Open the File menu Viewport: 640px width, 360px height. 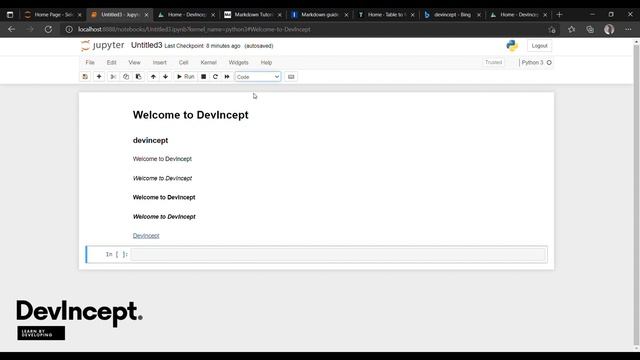coord(90,62)
